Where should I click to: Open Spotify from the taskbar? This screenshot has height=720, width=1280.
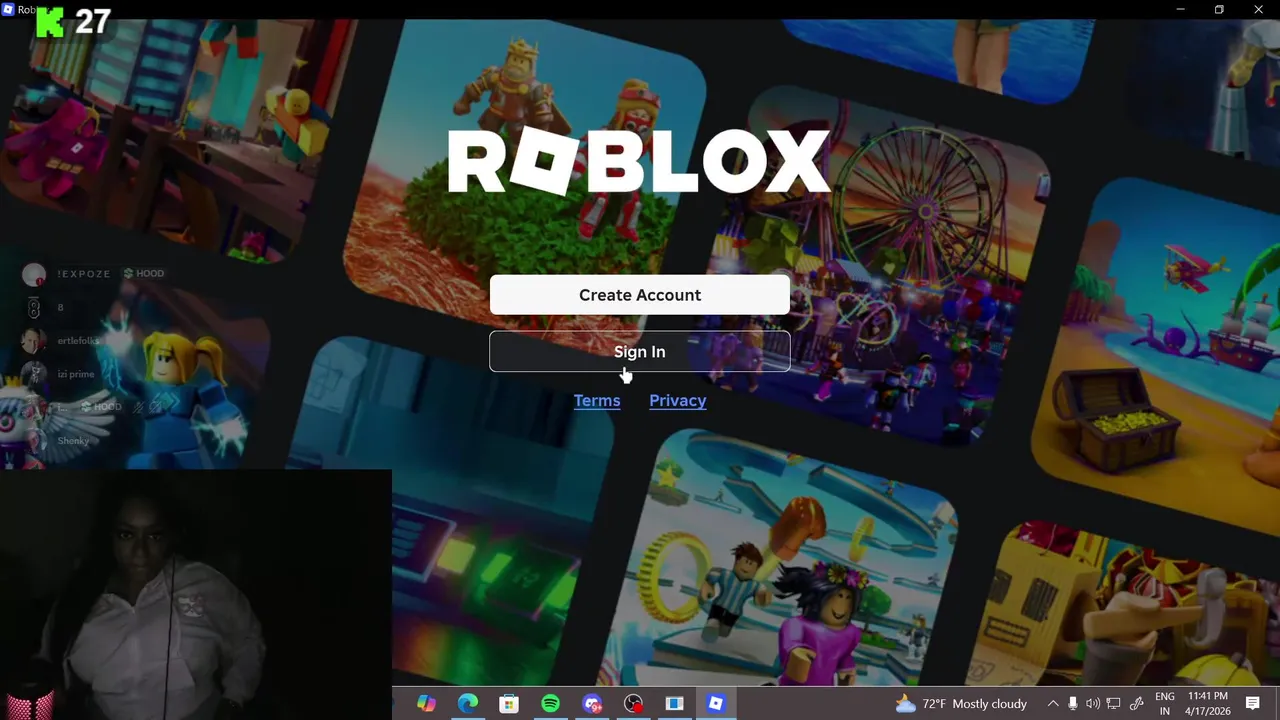tap(551, 704)
